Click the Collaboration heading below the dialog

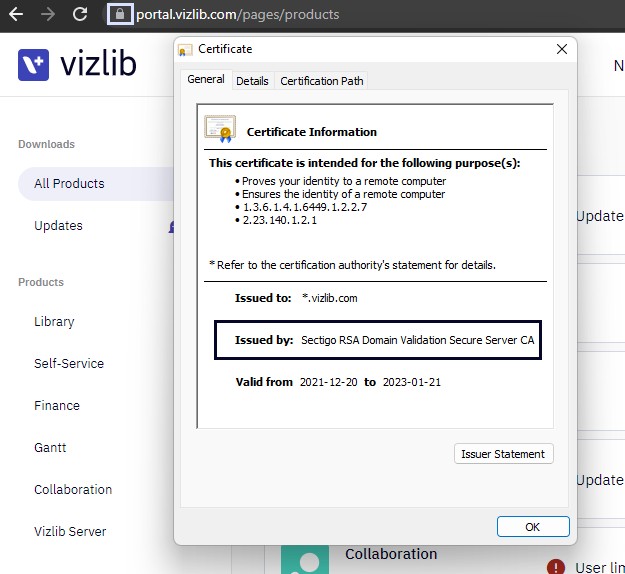point(391,554)
